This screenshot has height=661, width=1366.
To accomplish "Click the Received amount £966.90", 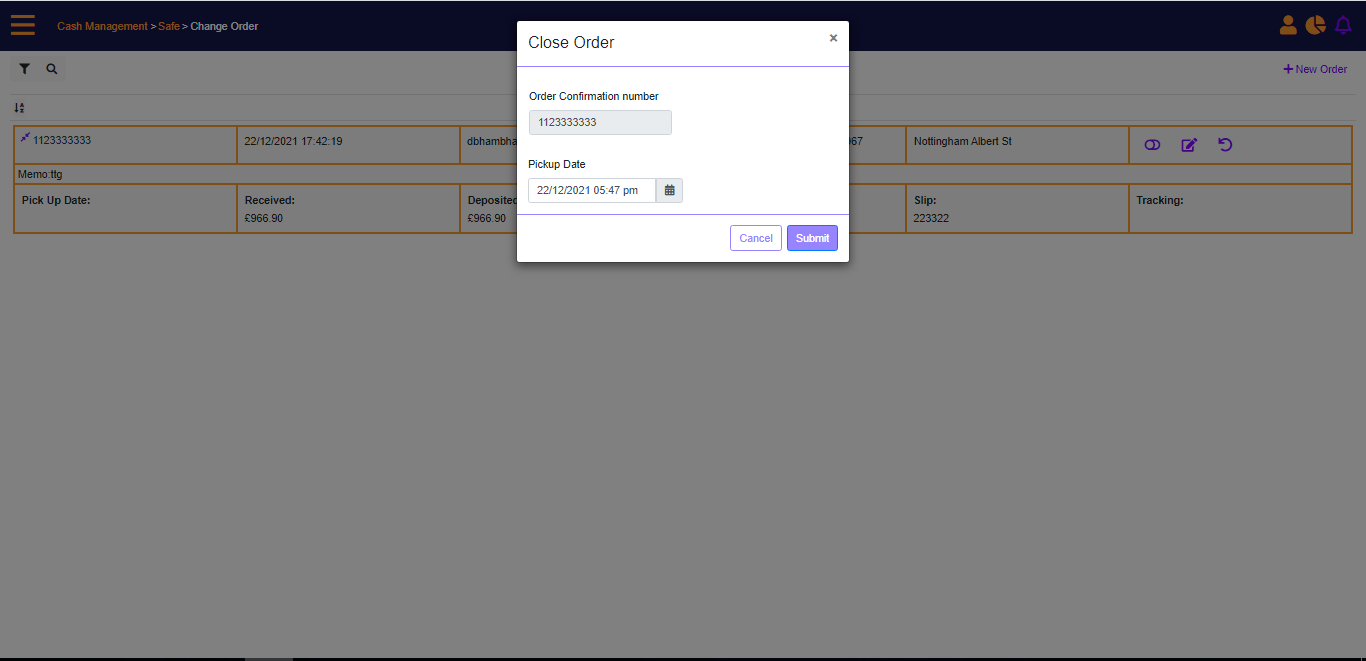I will click(x=264, y=218).
